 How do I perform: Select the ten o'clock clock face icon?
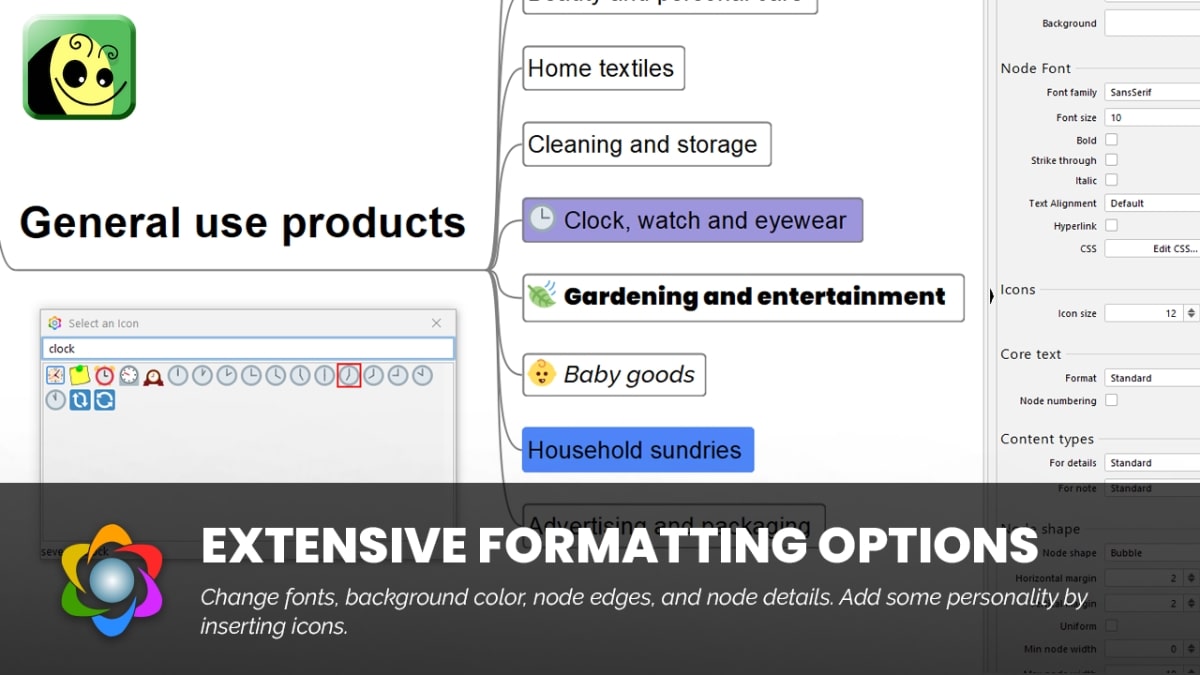[423, 376]
